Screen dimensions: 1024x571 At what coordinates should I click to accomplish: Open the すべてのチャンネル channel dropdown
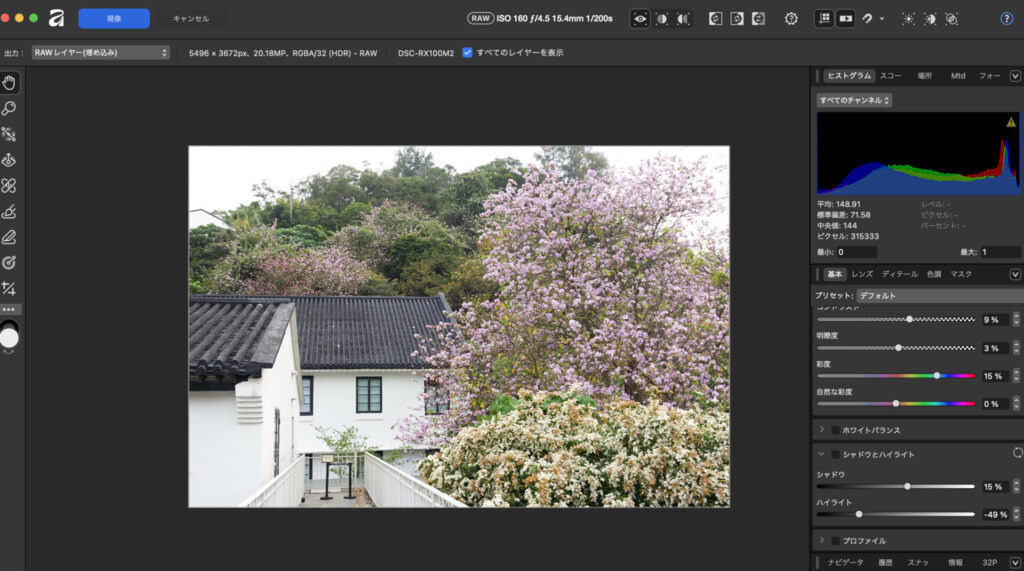(x=854, y=100)
